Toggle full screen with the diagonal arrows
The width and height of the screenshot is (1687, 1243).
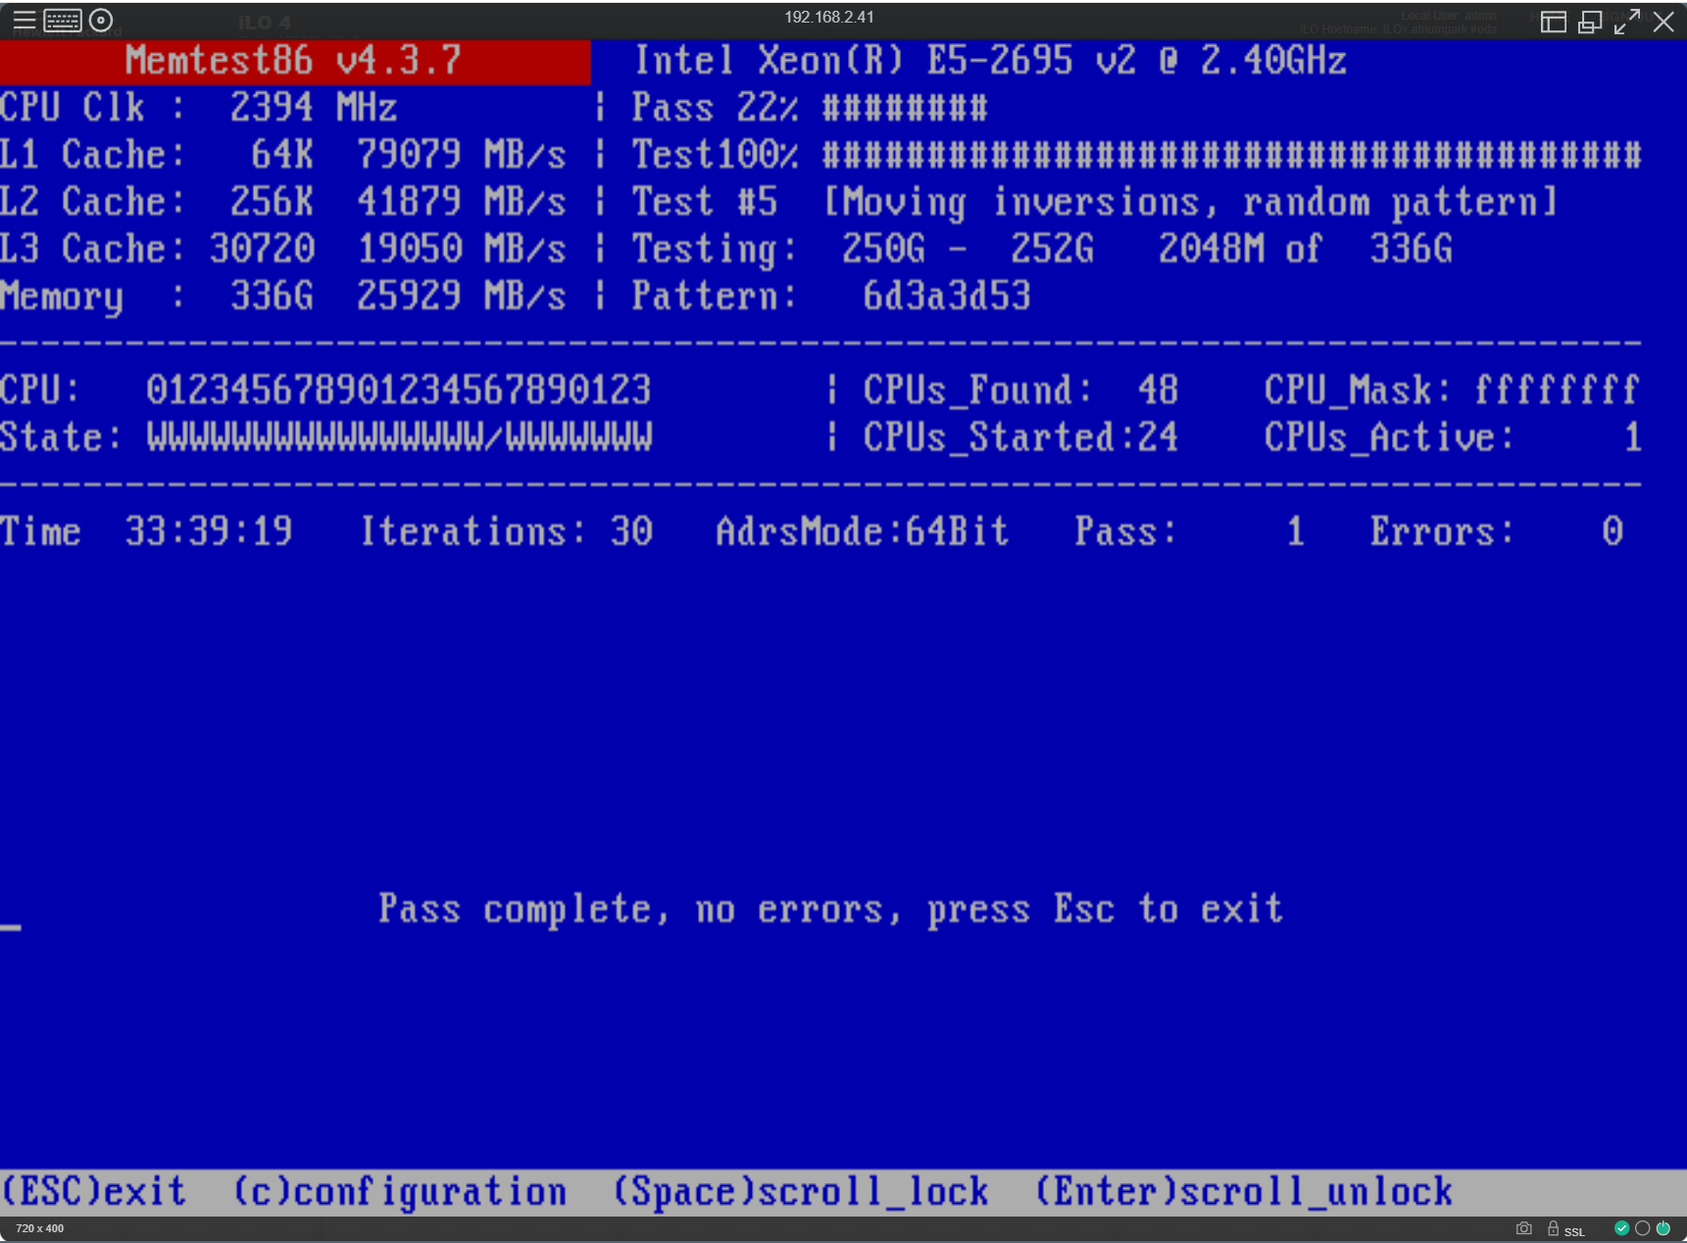(1627, 21)
